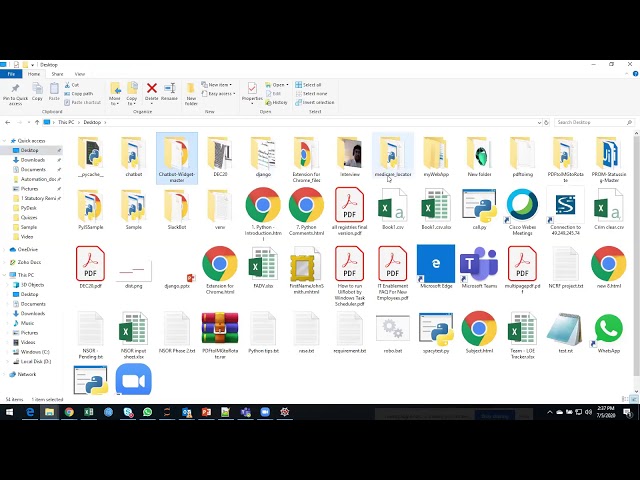This screenshot has width=640, height=480.
Task: Select the django folder
Action: (263, 158)
